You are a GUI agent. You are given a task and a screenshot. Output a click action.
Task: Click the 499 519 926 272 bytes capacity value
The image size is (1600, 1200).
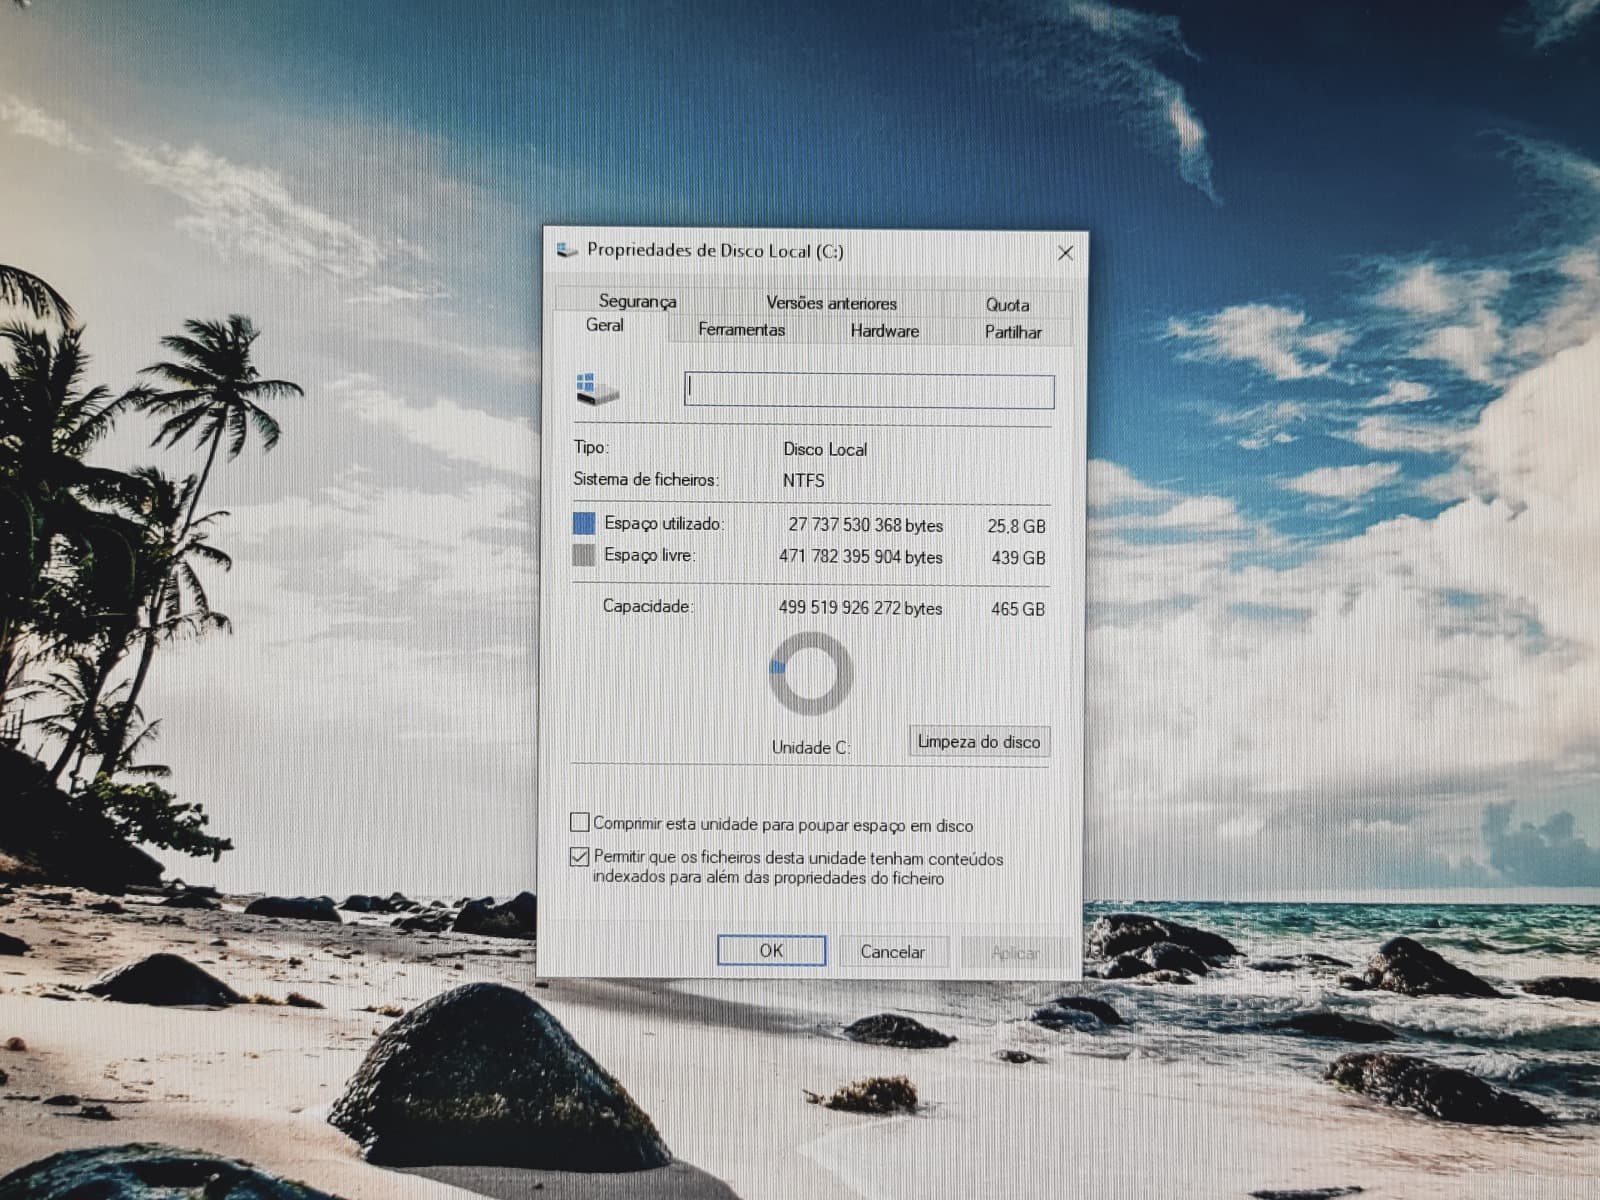[x=861, y=608]
